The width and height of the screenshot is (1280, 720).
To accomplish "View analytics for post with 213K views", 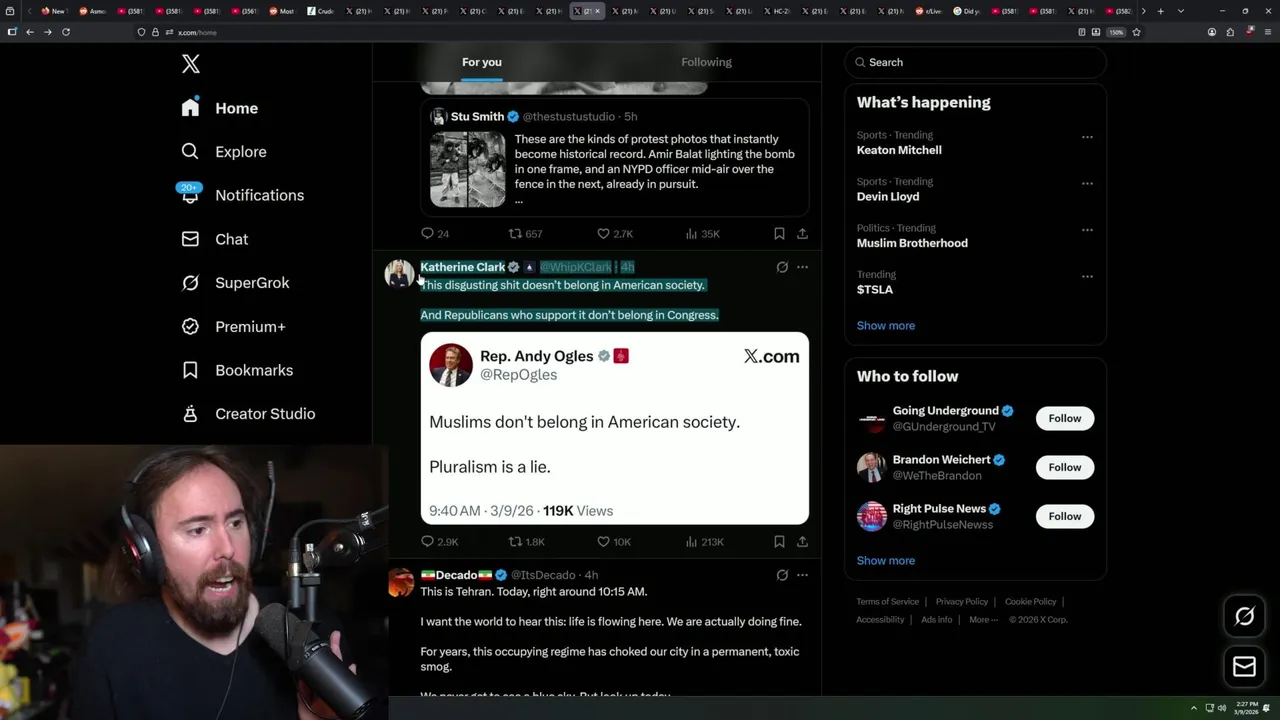I will pos(704,542).
